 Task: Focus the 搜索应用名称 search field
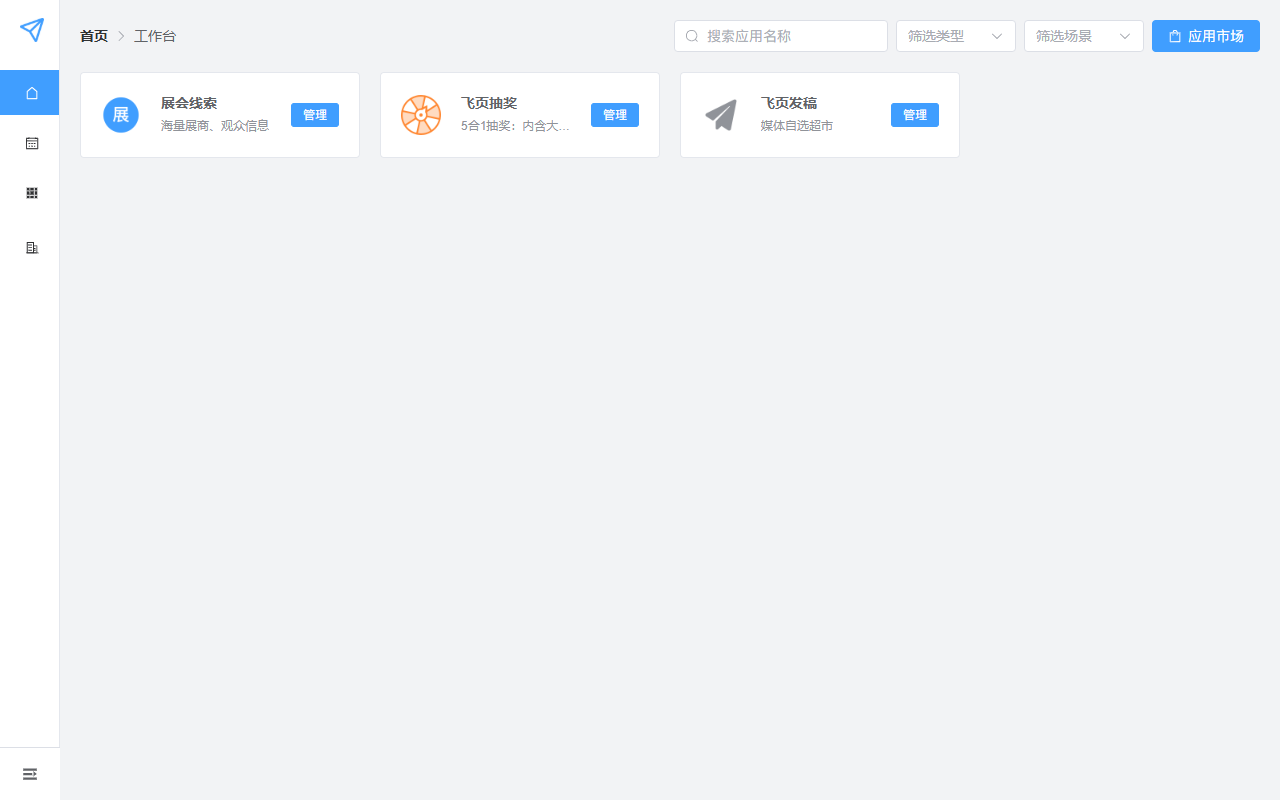pos(790,36)
